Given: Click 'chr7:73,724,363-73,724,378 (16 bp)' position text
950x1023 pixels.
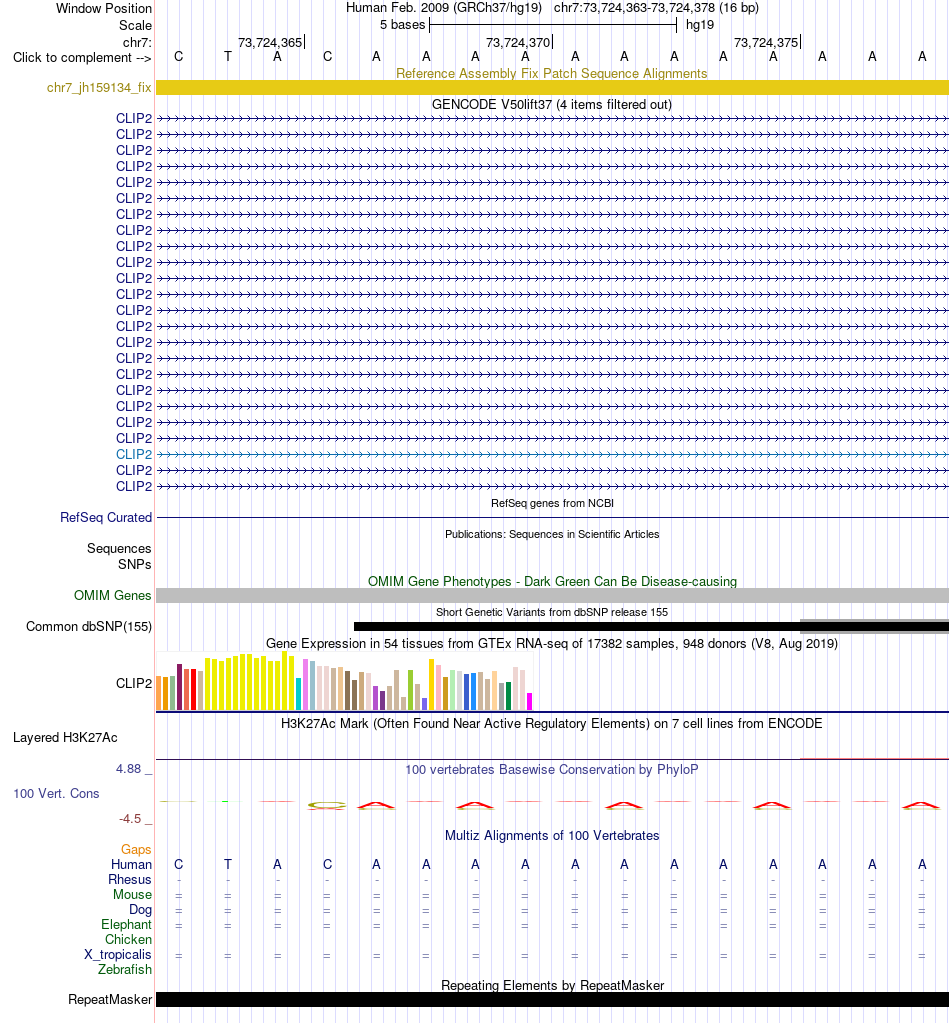Looking at the screenshot, I should pyautogui.click(x=656, y=8).
